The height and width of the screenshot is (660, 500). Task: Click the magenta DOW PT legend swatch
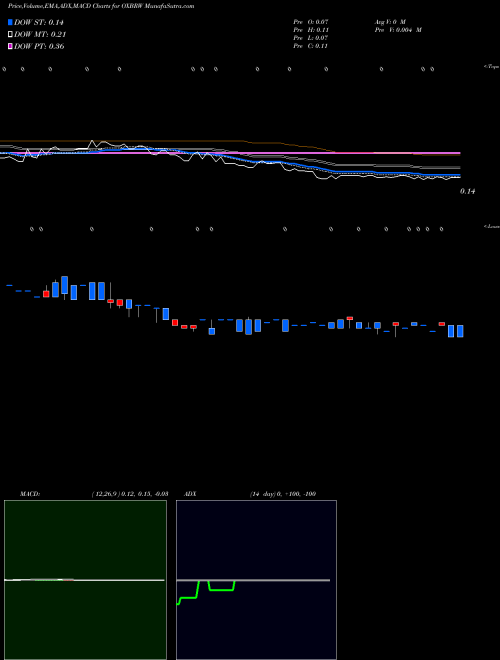point(10,46)
